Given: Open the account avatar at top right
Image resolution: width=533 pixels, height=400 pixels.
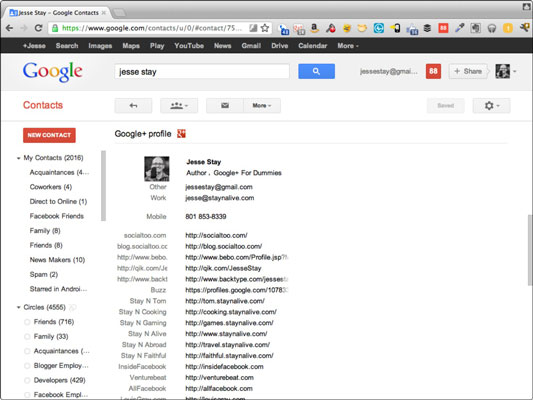Looking at the screenshot, I should tap(502, 71).
